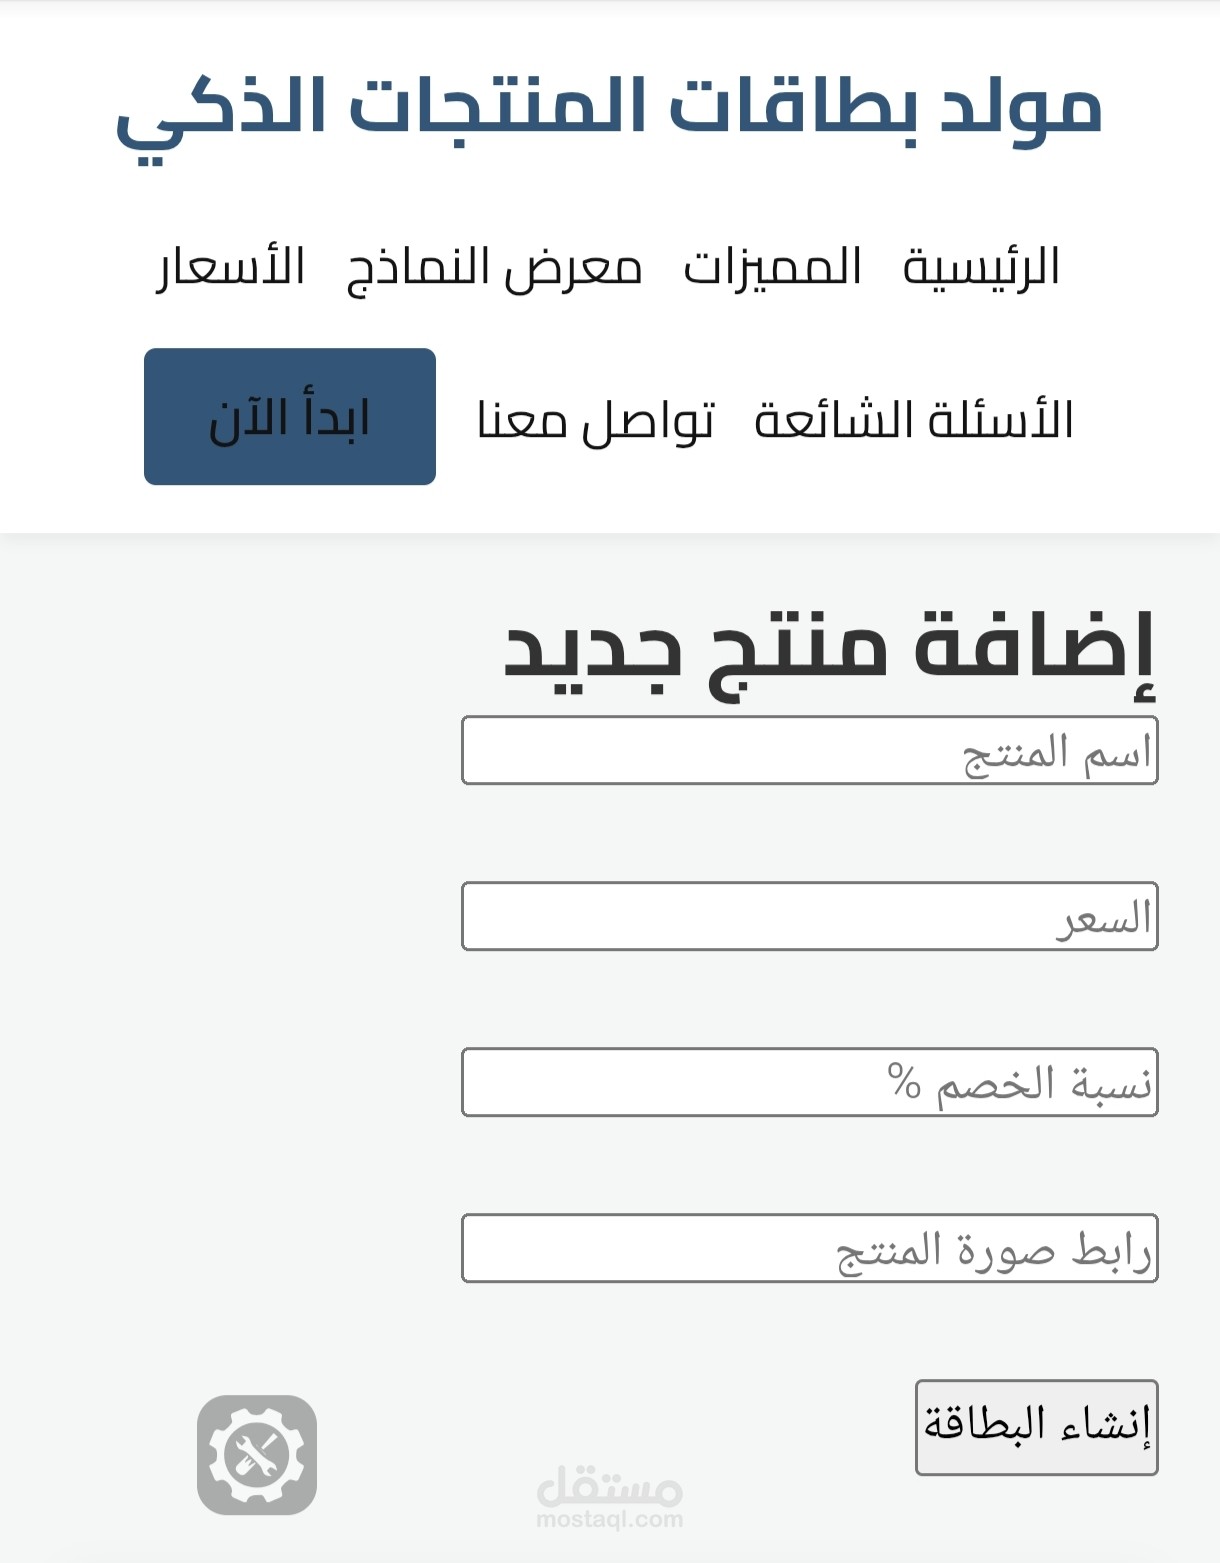1220x1563 pixels.
Task: Click the ابدأ الآن start button
Action: (x=290, y=417)
